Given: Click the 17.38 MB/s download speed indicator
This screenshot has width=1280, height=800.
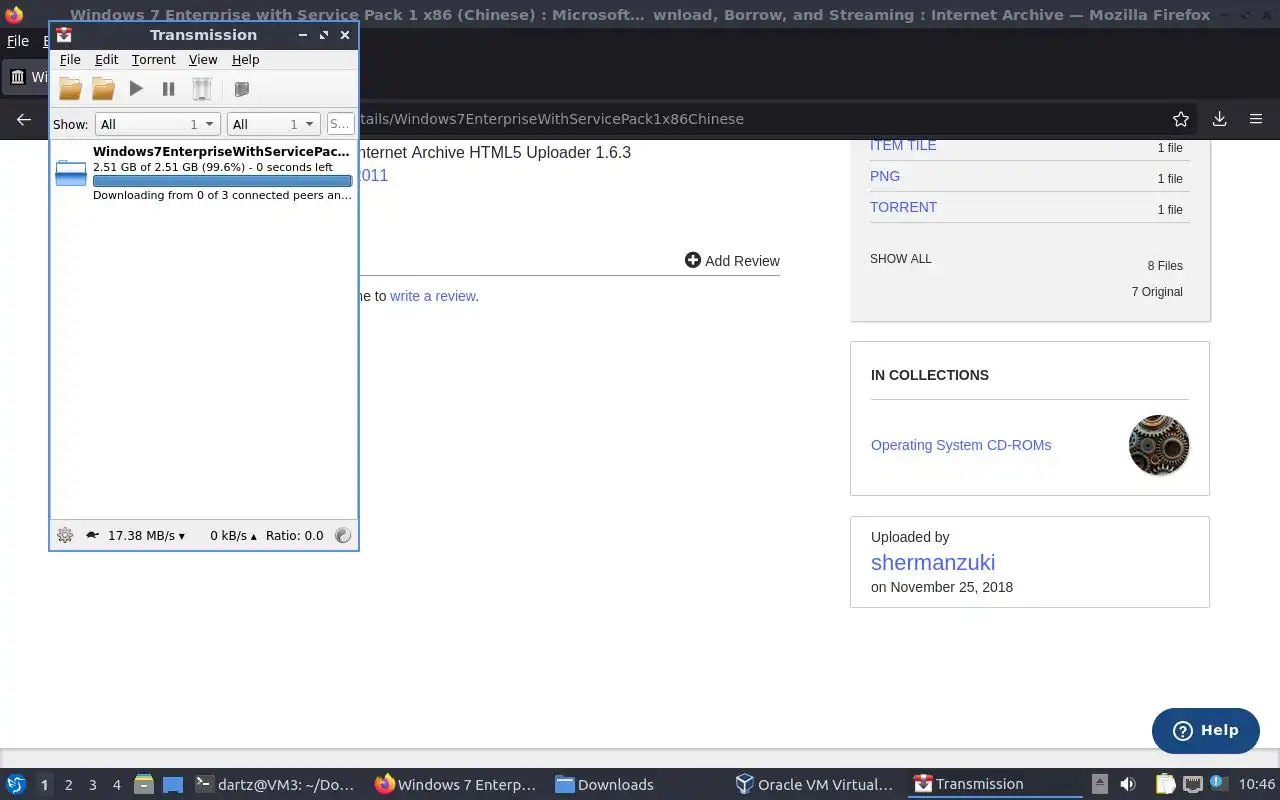Looking at the screenshot, I should click(x=146, y=535).
